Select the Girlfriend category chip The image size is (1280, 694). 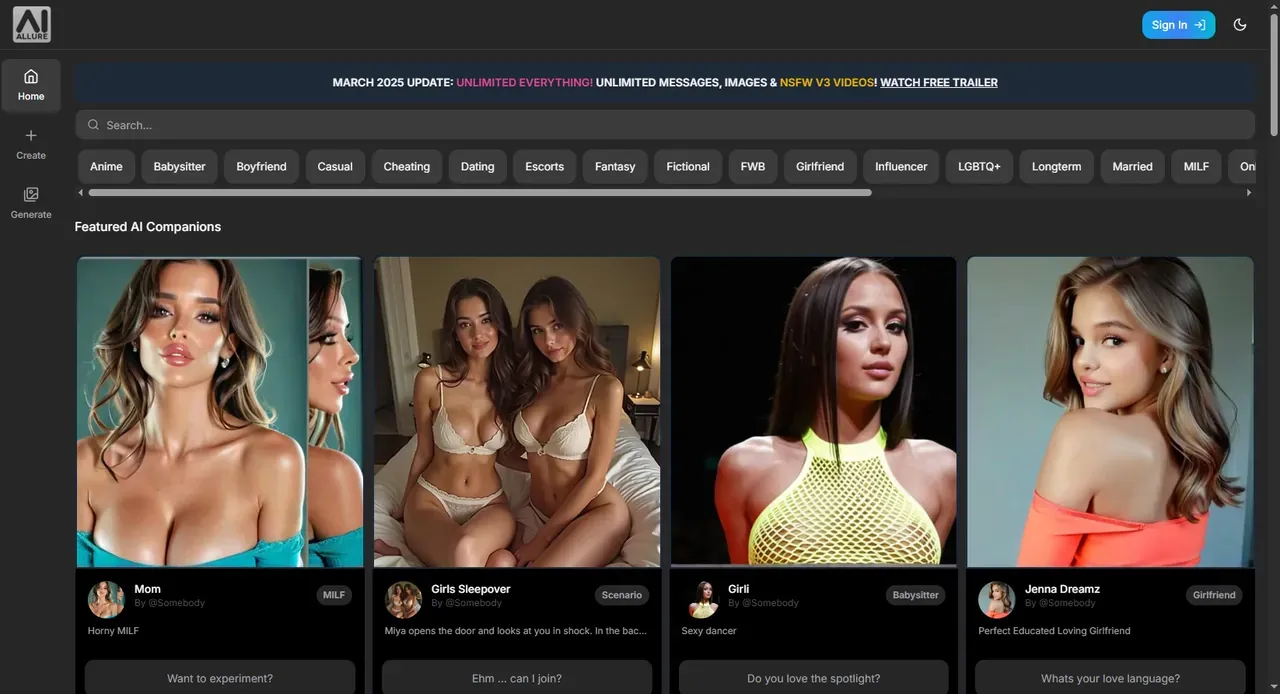tap(820, 167)
